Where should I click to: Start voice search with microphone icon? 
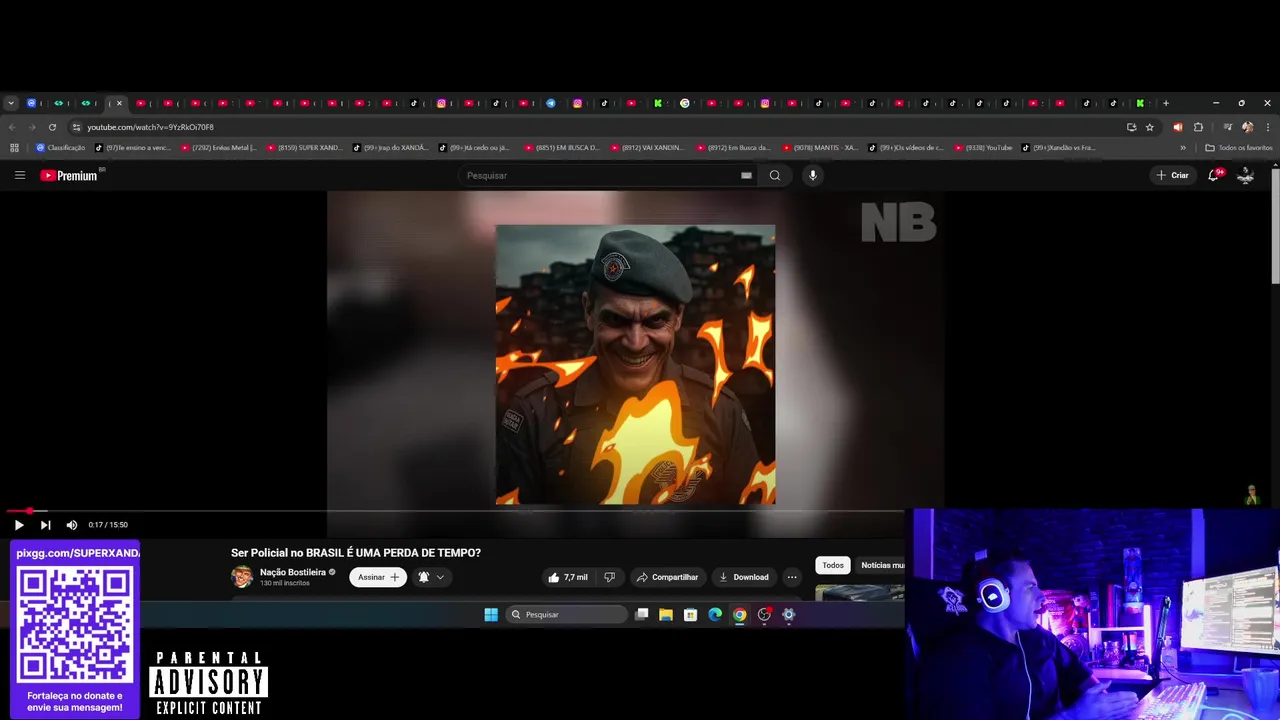[812, 175]
